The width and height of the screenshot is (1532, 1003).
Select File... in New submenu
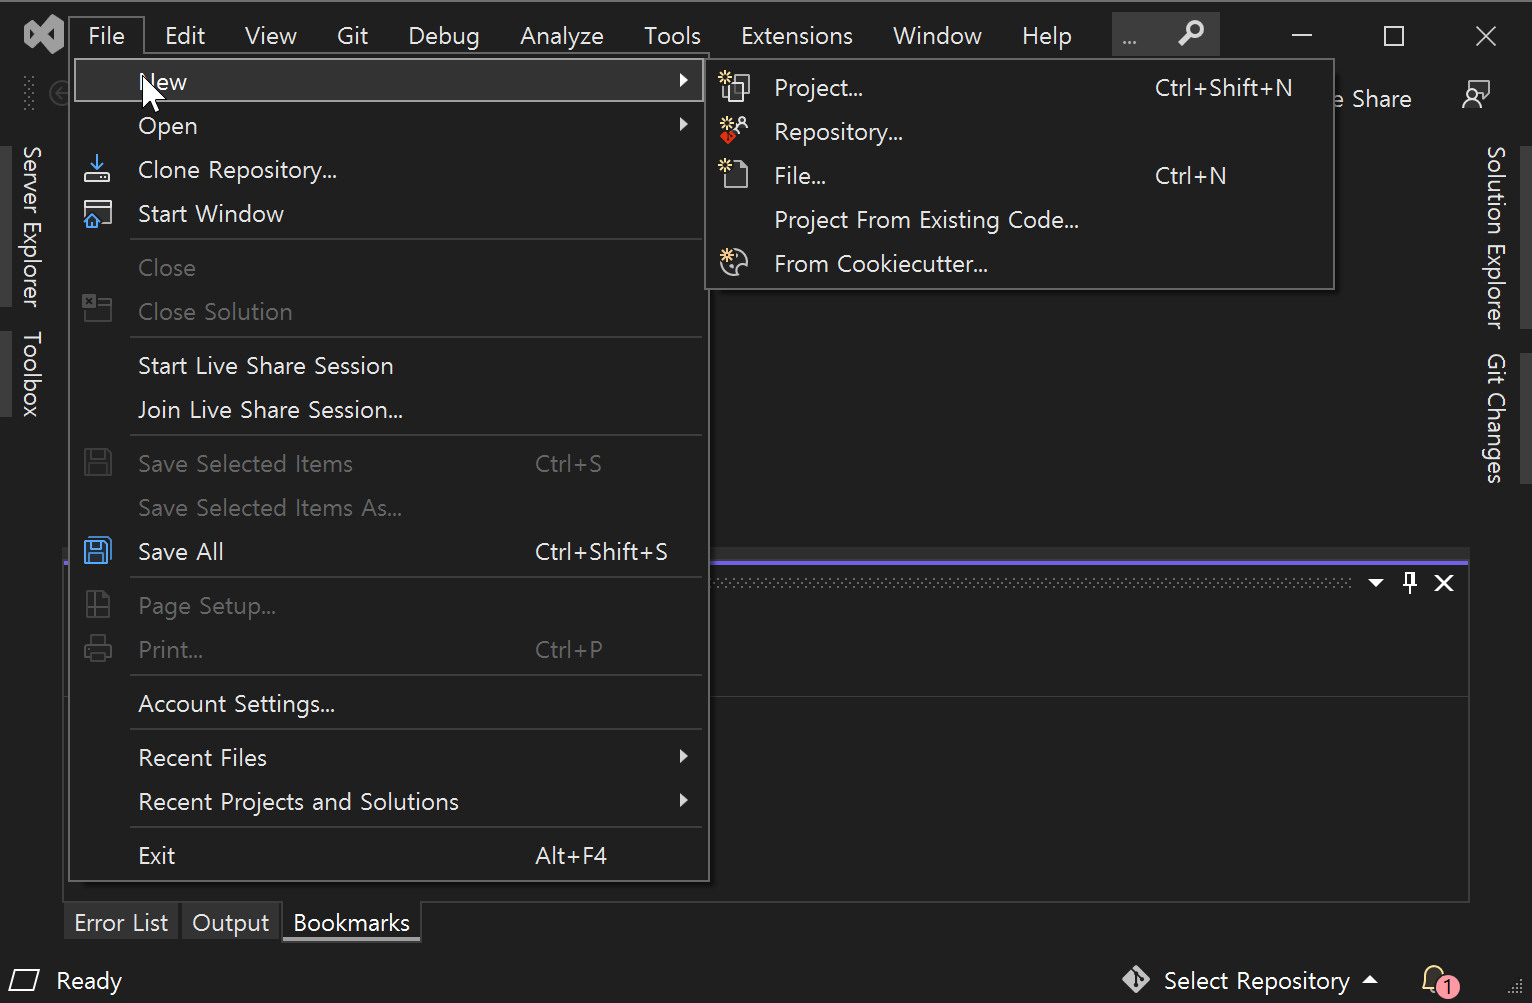point(1020,176)
